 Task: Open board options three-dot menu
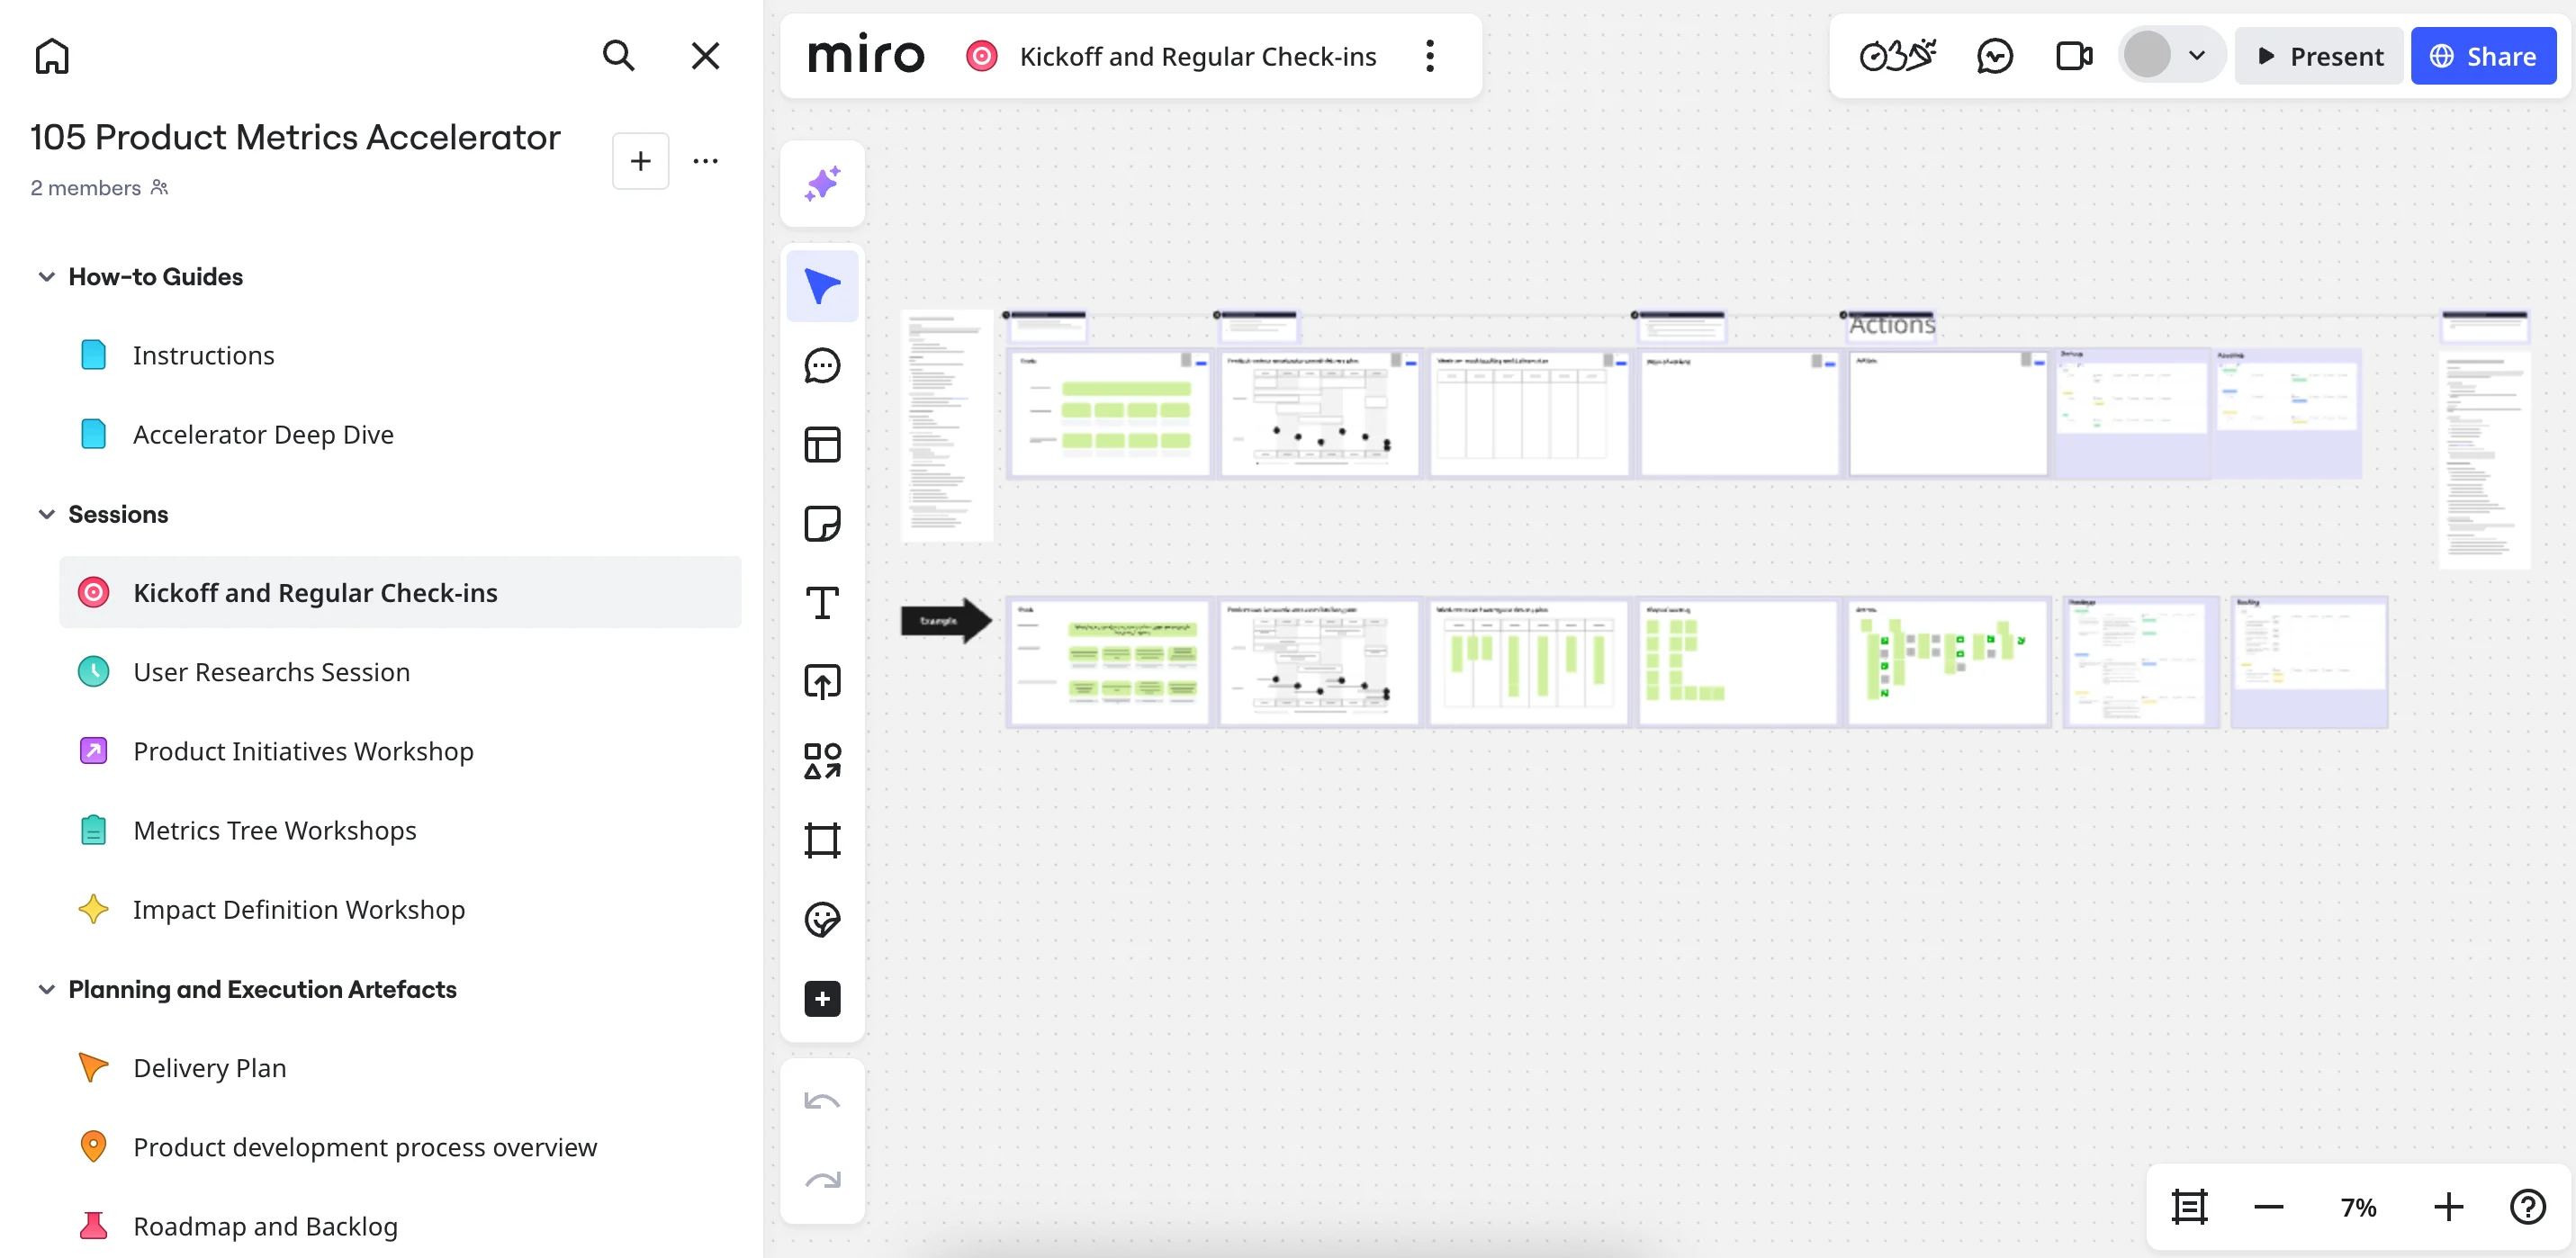1430,56
